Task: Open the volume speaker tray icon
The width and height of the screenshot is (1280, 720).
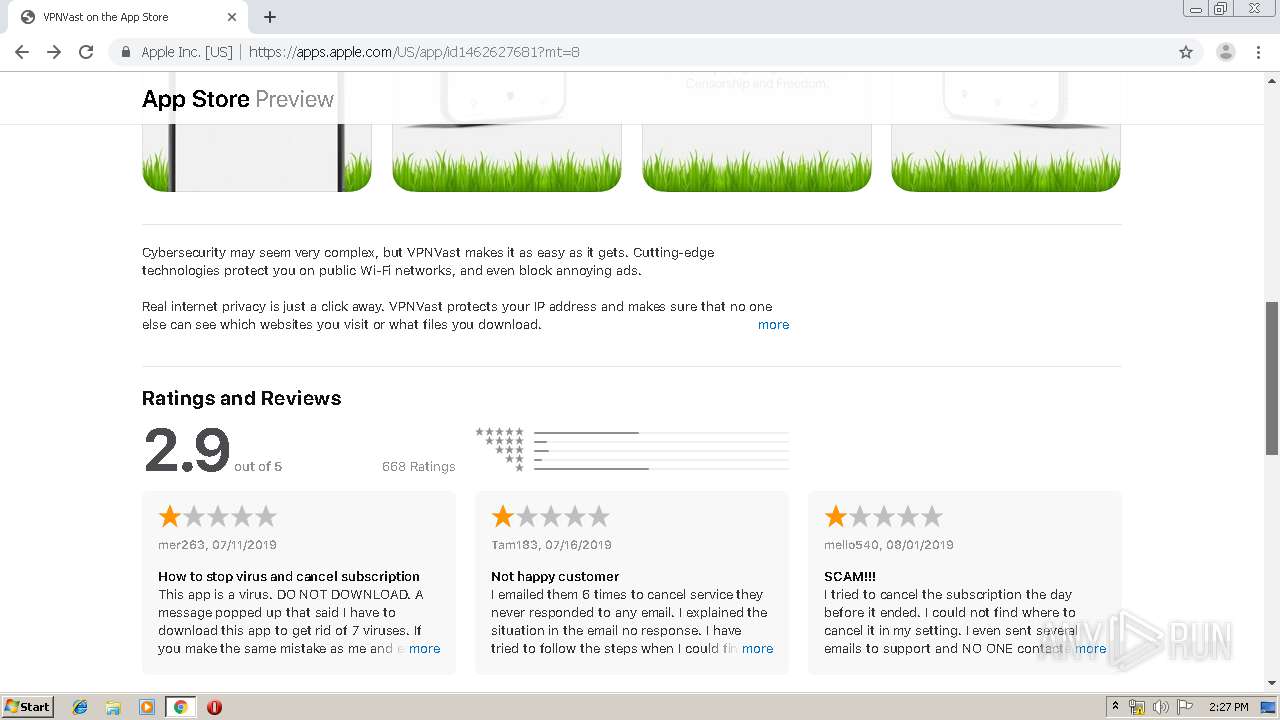Action: click(x=1161, y=707)
